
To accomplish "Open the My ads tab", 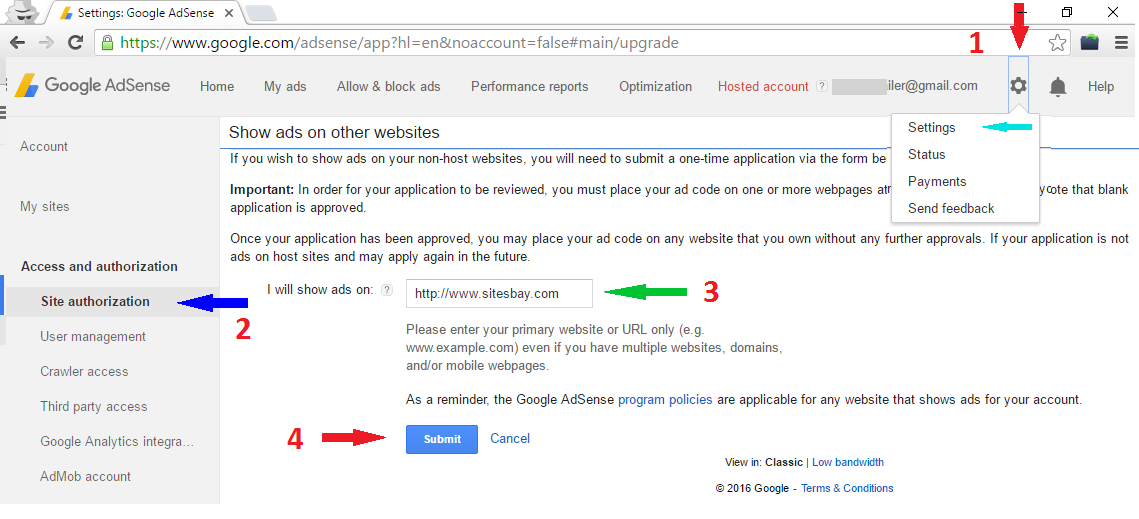I will [x=285, y=86].
